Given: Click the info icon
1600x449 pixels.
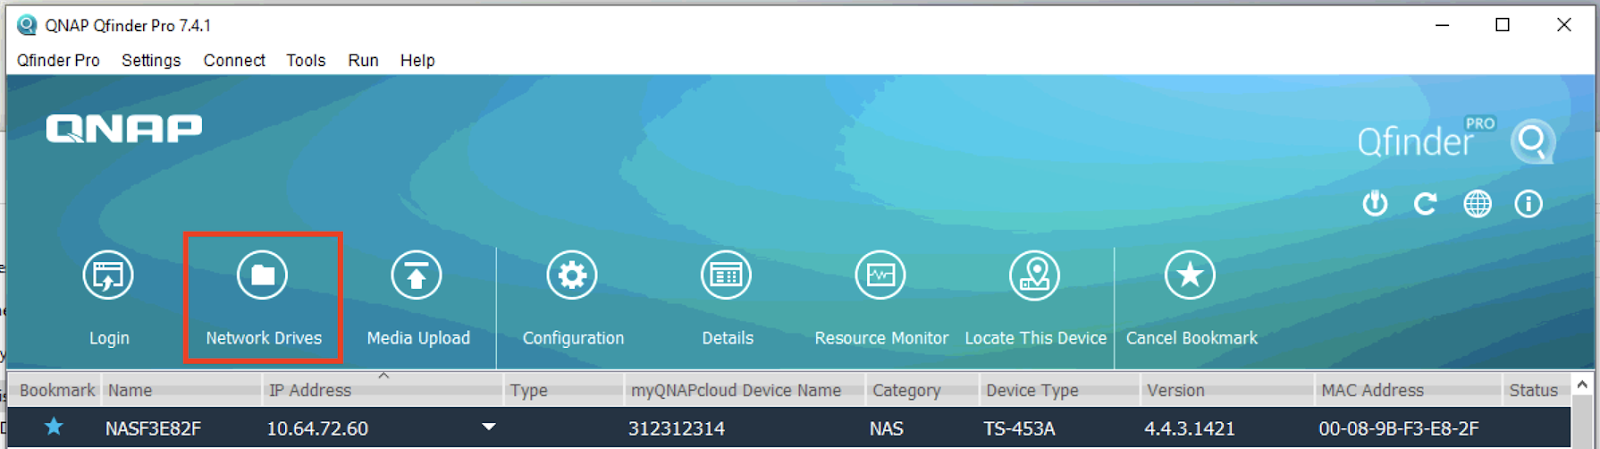Looking at the screenshot, I should click(x=1528, y=204).
